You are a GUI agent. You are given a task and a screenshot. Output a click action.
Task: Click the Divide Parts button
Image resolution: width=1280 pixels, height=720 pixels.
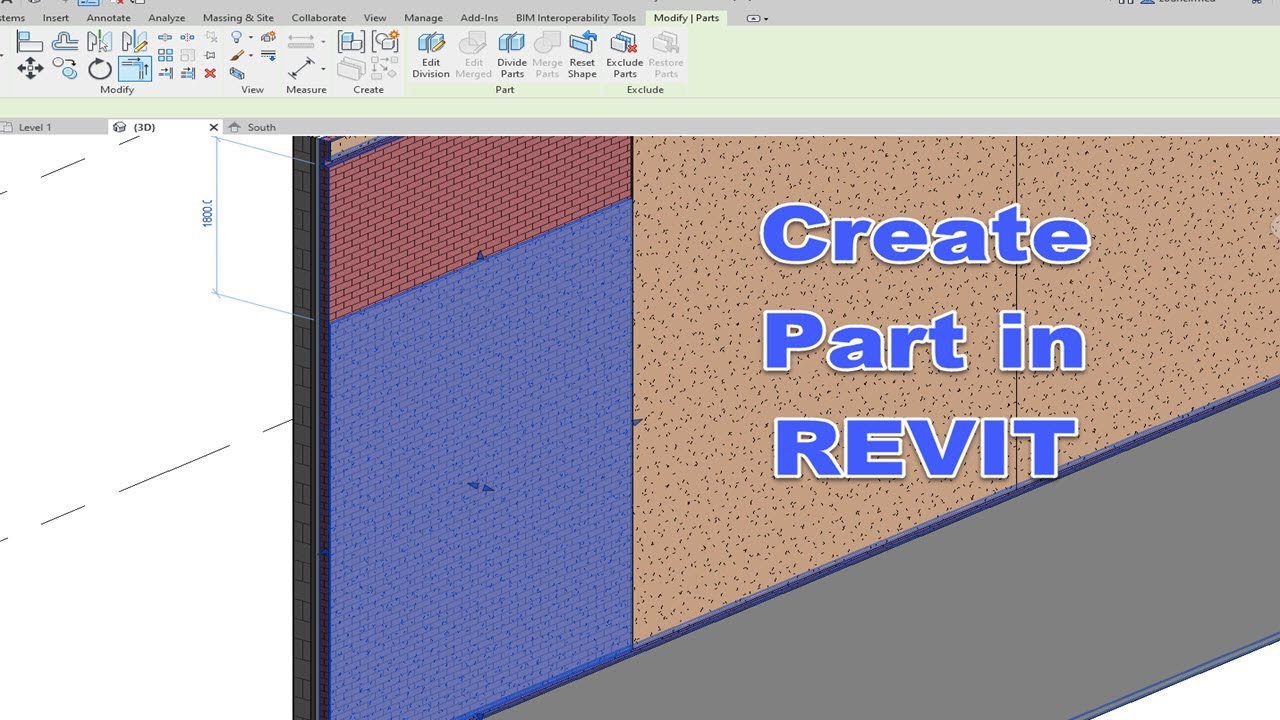coord(512,55)
